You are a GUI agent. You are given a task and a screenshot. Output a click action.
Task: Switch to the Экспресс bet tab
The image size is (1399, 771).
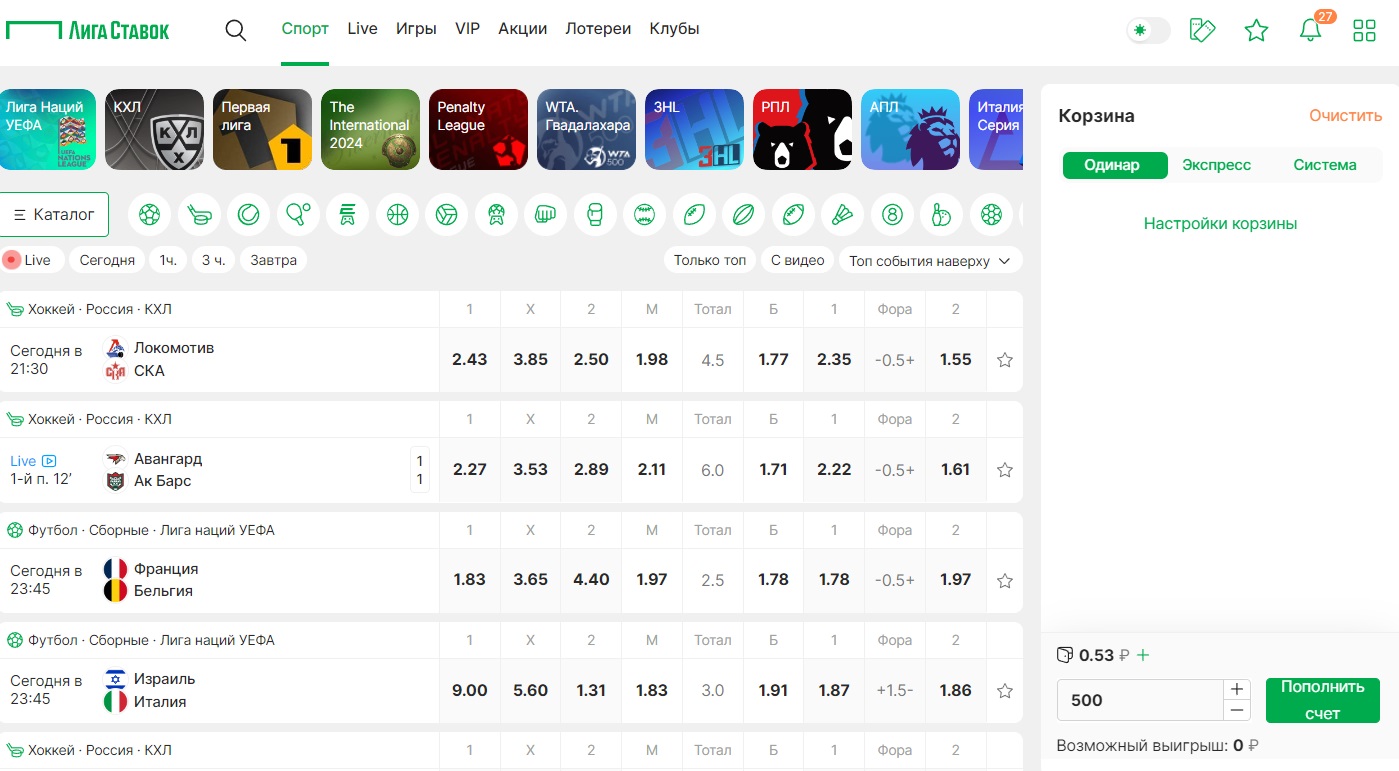click(1216, 165)
